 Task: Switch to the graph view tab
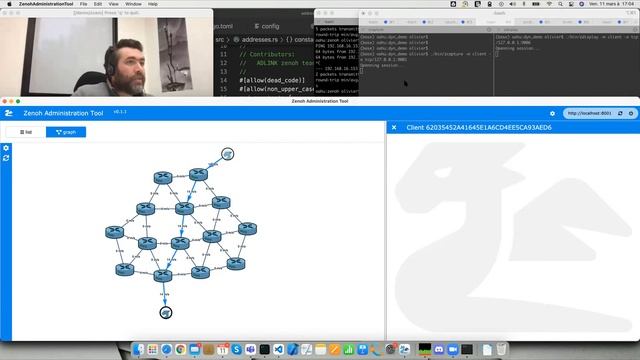pos(66,132)
